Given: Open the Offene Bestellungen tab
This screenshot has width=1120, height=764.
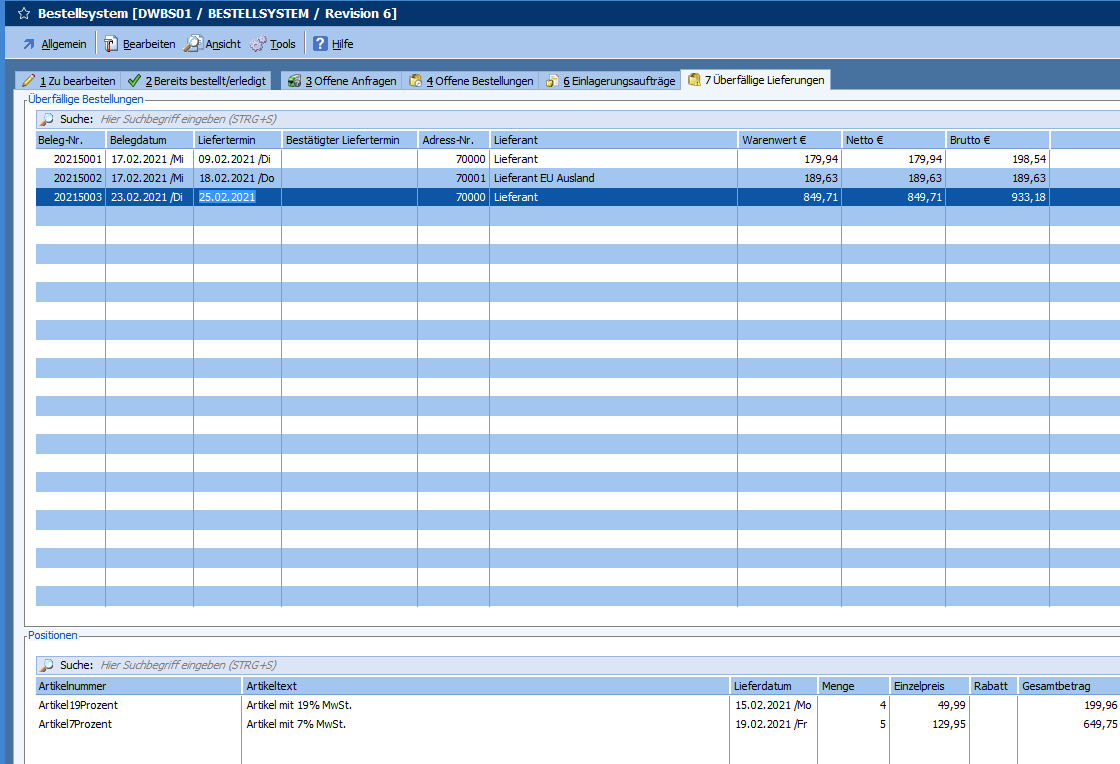Looking at the screenshot, I should coord(470,81).
